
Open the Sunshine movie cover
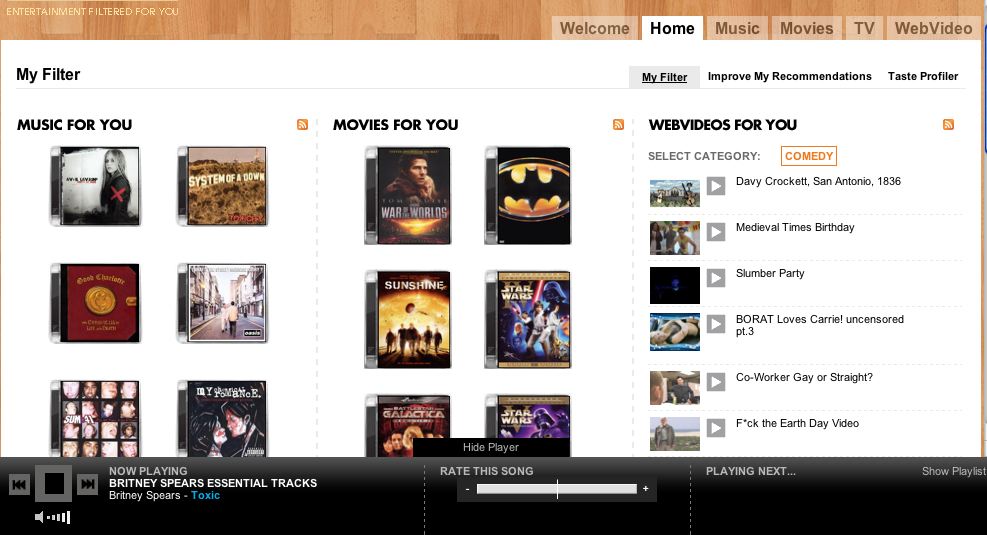408,319
